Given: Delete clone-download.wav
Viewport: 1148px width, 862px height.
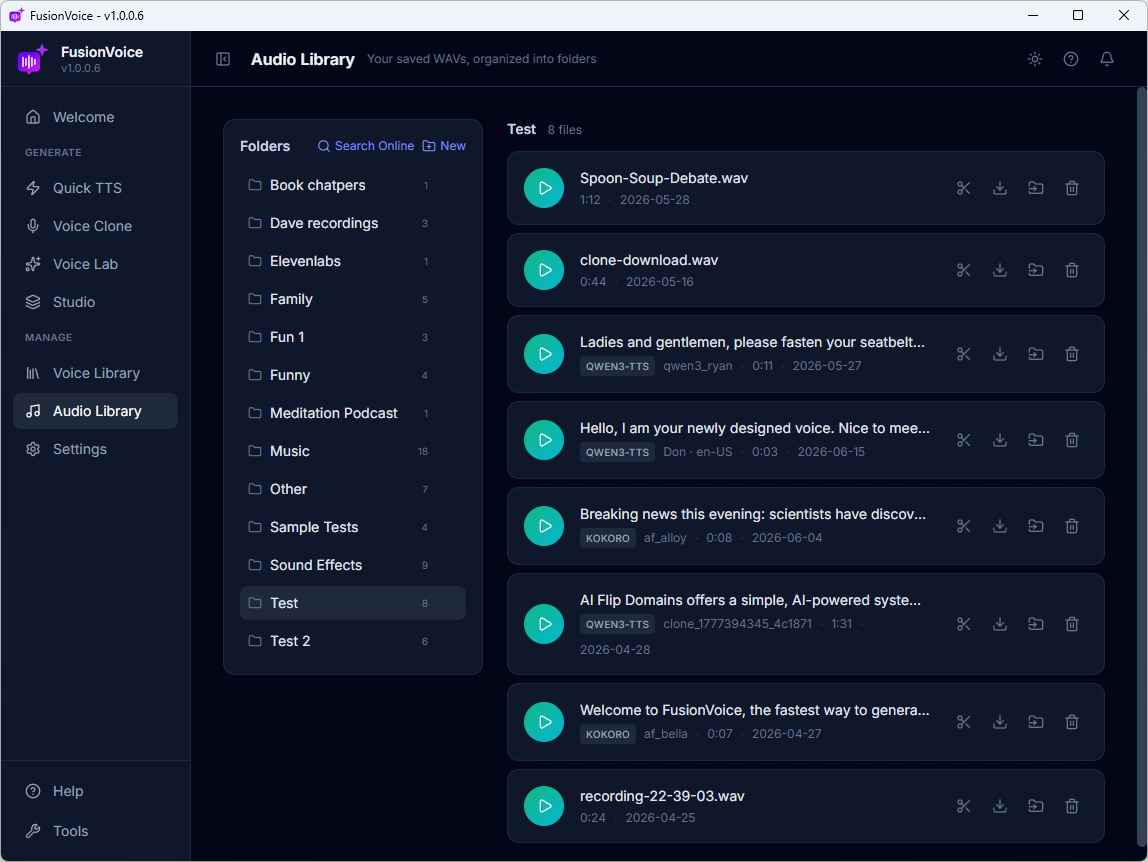Looking at the screenshot, I should [x=1072, y=270].
